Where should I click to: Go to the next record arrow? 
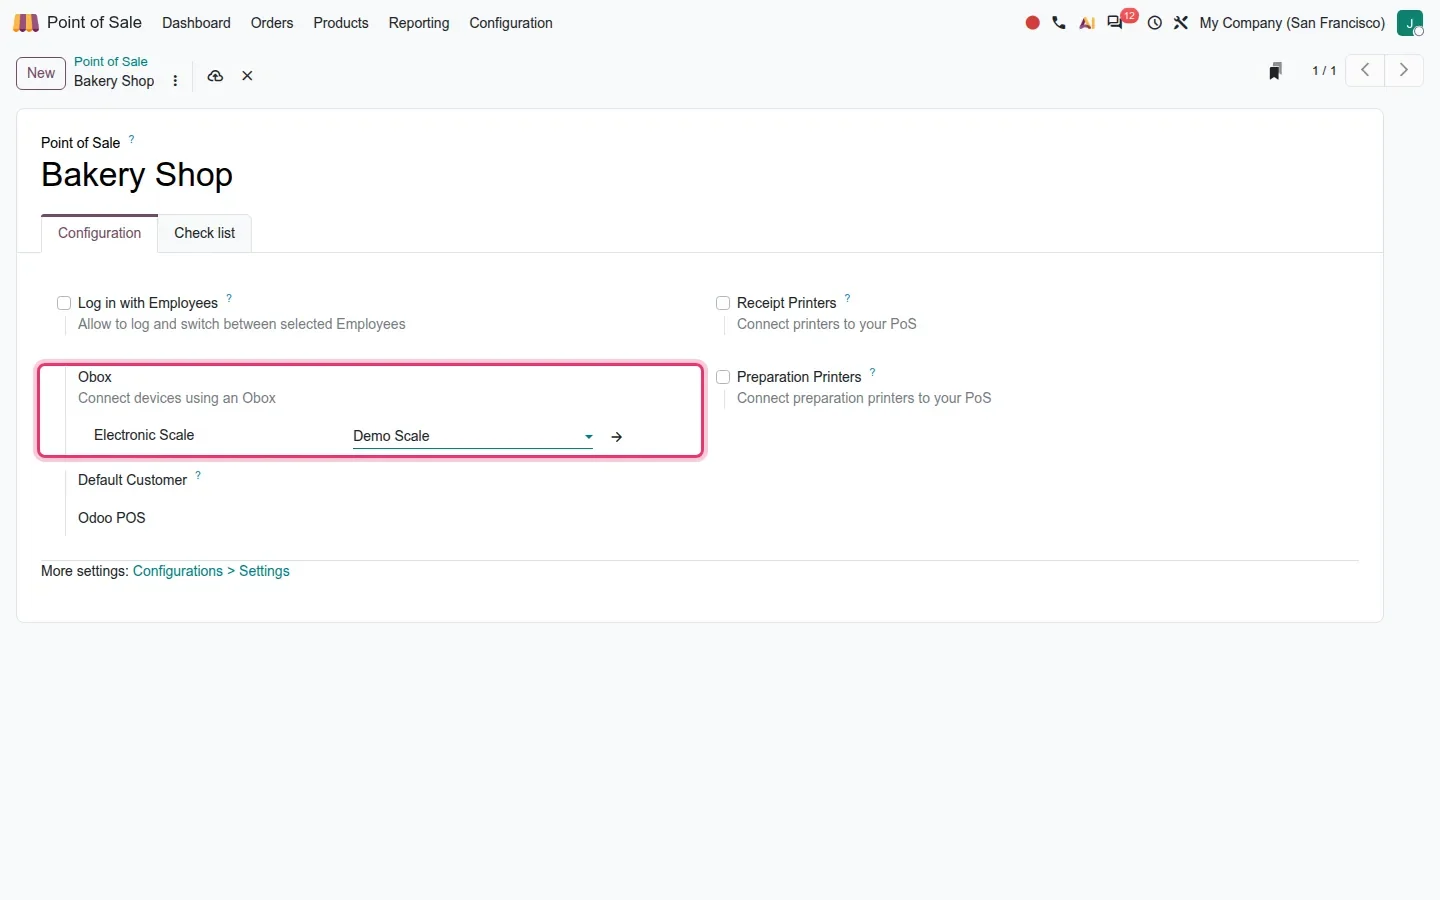coord(1404,70)
